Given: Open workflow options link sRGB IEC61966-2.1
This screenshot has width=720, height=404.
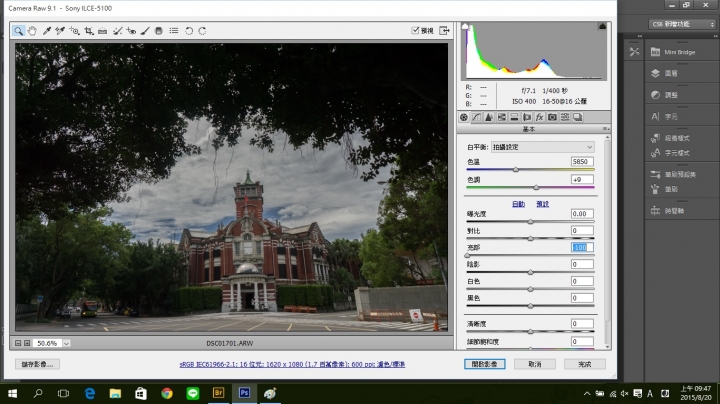Looking at the screenshot, I should tap(292, 364).
